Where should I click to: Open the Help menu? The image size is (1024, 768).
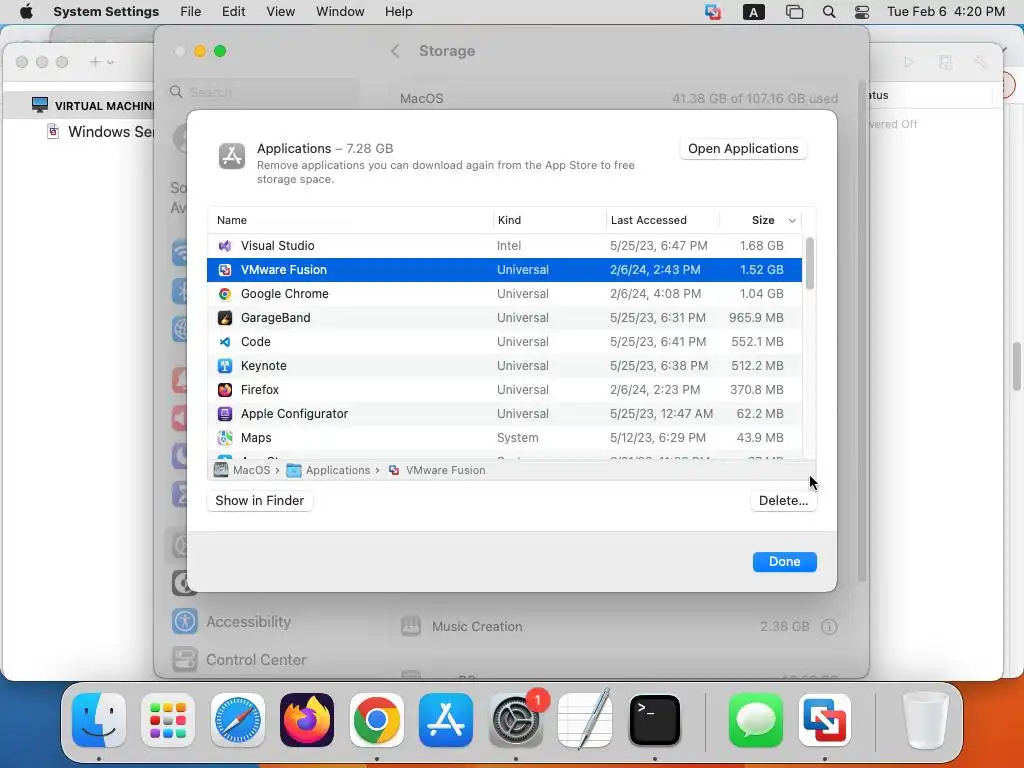(398, 12)
